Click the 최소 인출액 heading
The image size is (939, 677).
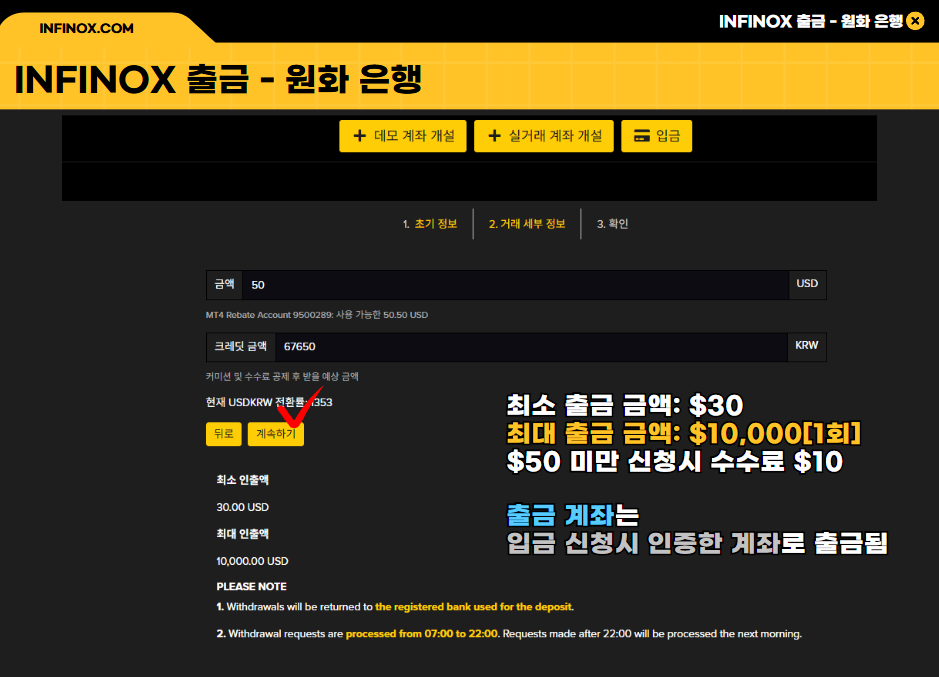pyautogui.click(x=243, y=480)
